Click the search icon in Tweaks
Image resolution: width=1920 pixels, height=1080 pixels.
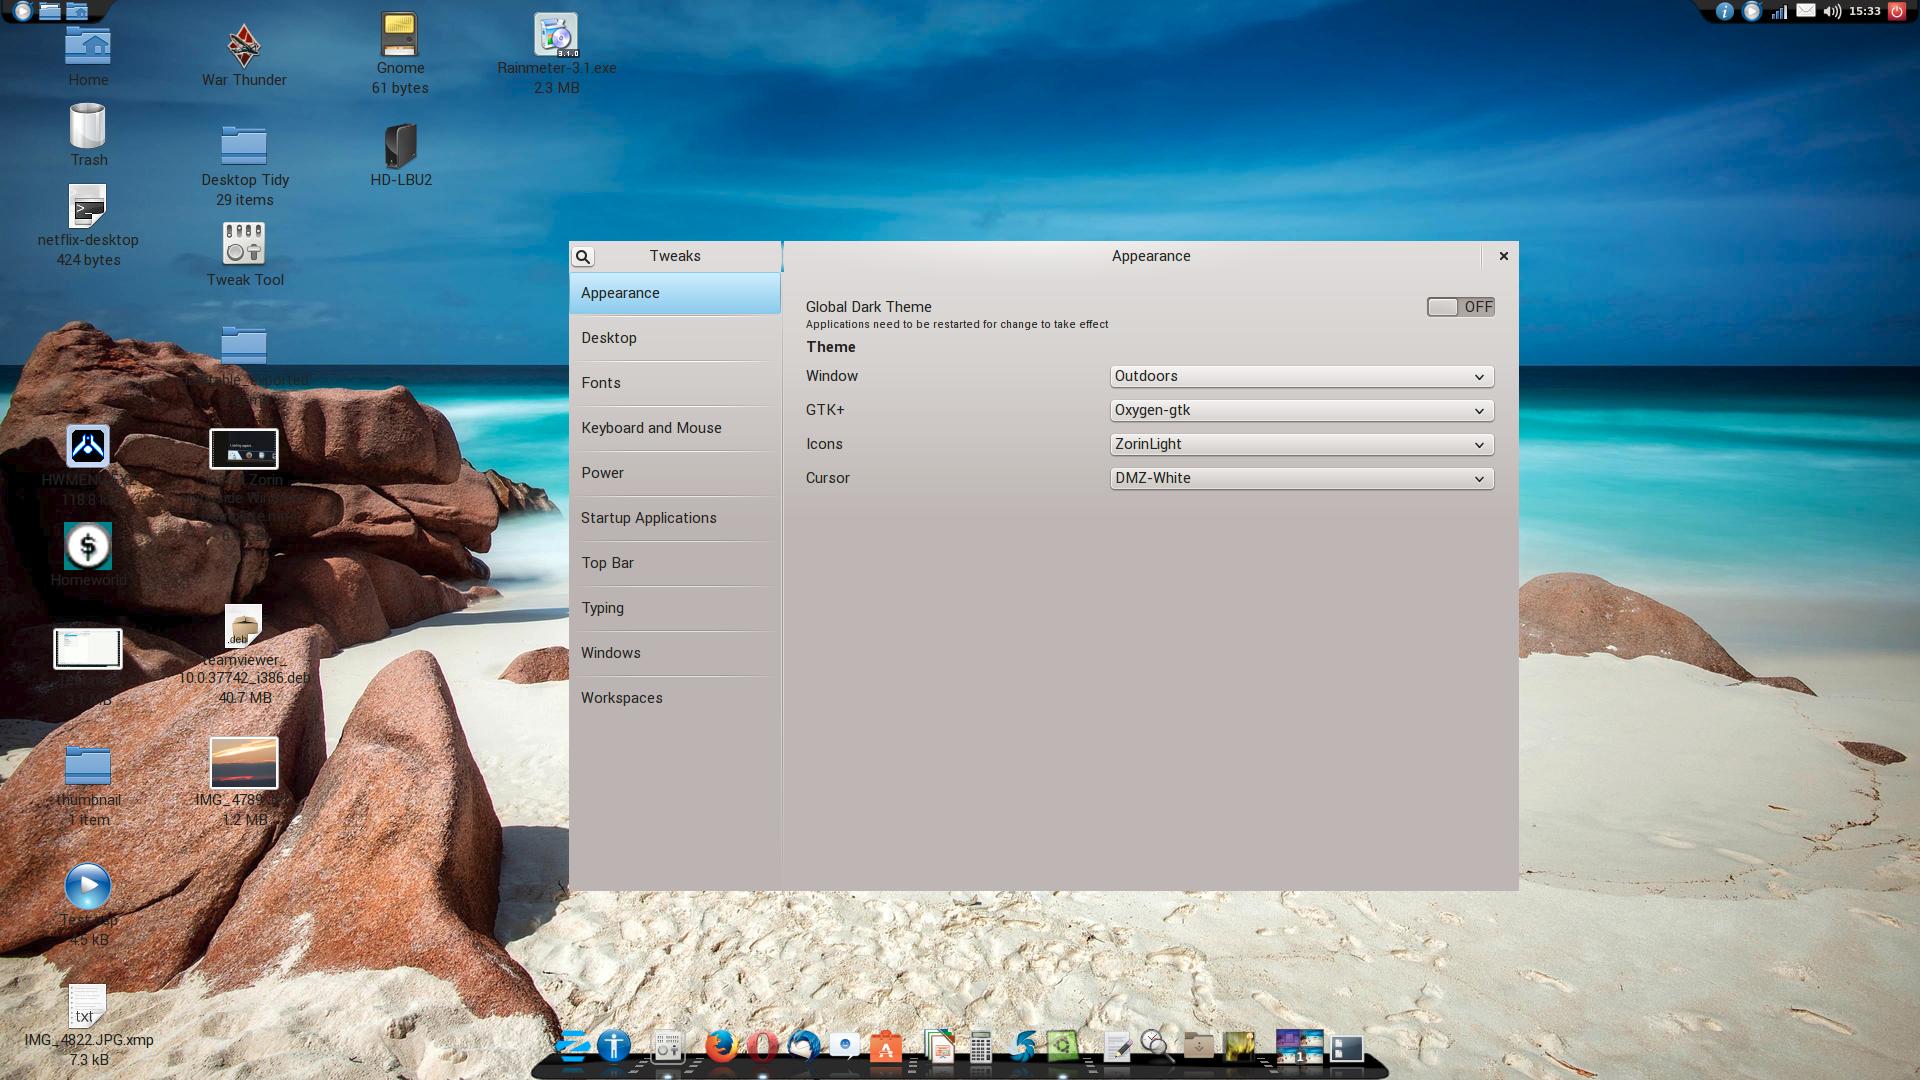coord(583,257)
